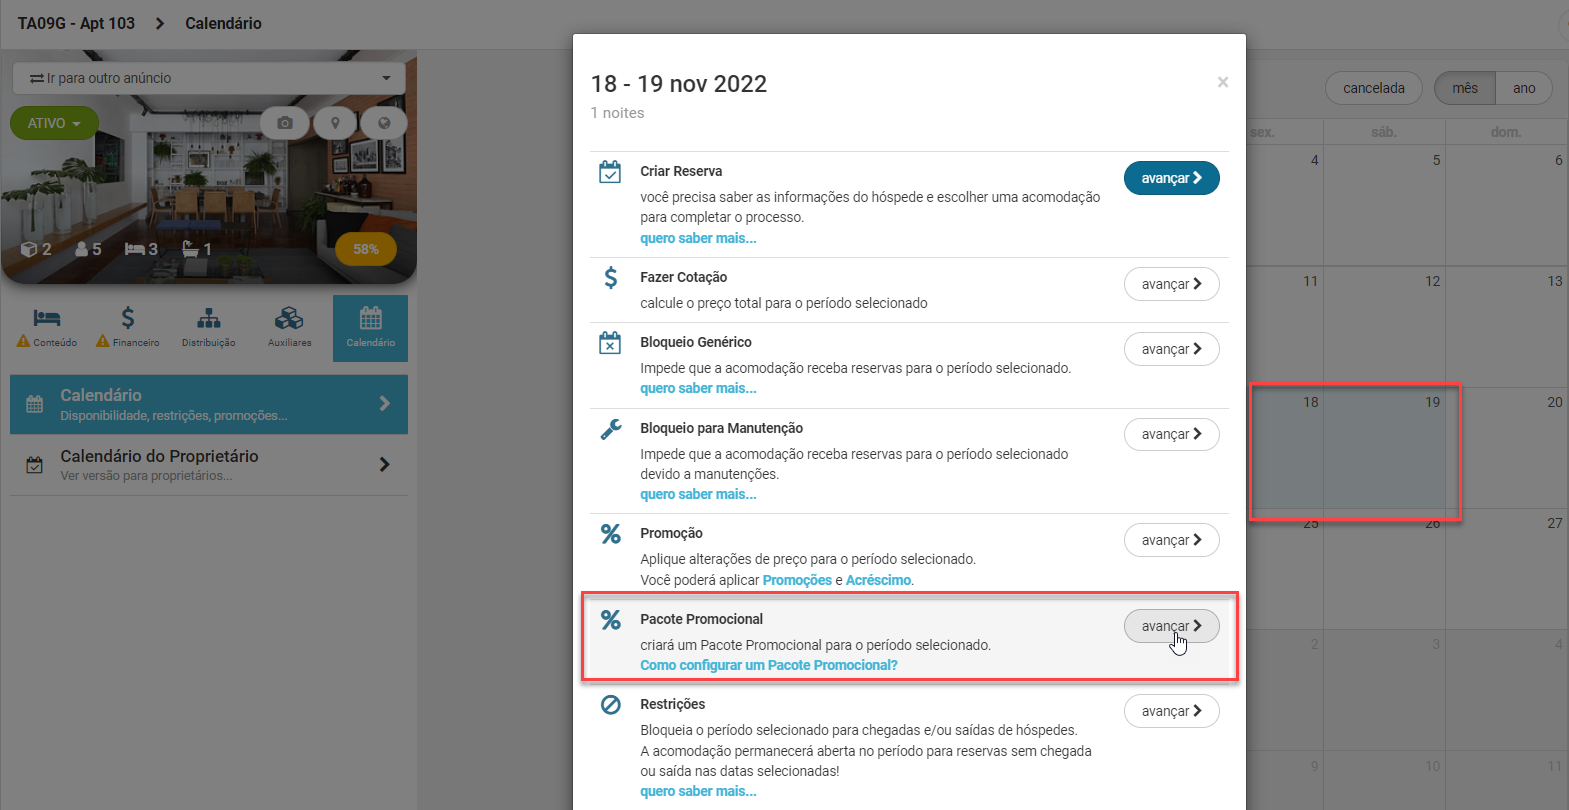This screenshot has width=1569, height=810.
Task: Select day 20 in the calendar
Action: coord(1507,447)
